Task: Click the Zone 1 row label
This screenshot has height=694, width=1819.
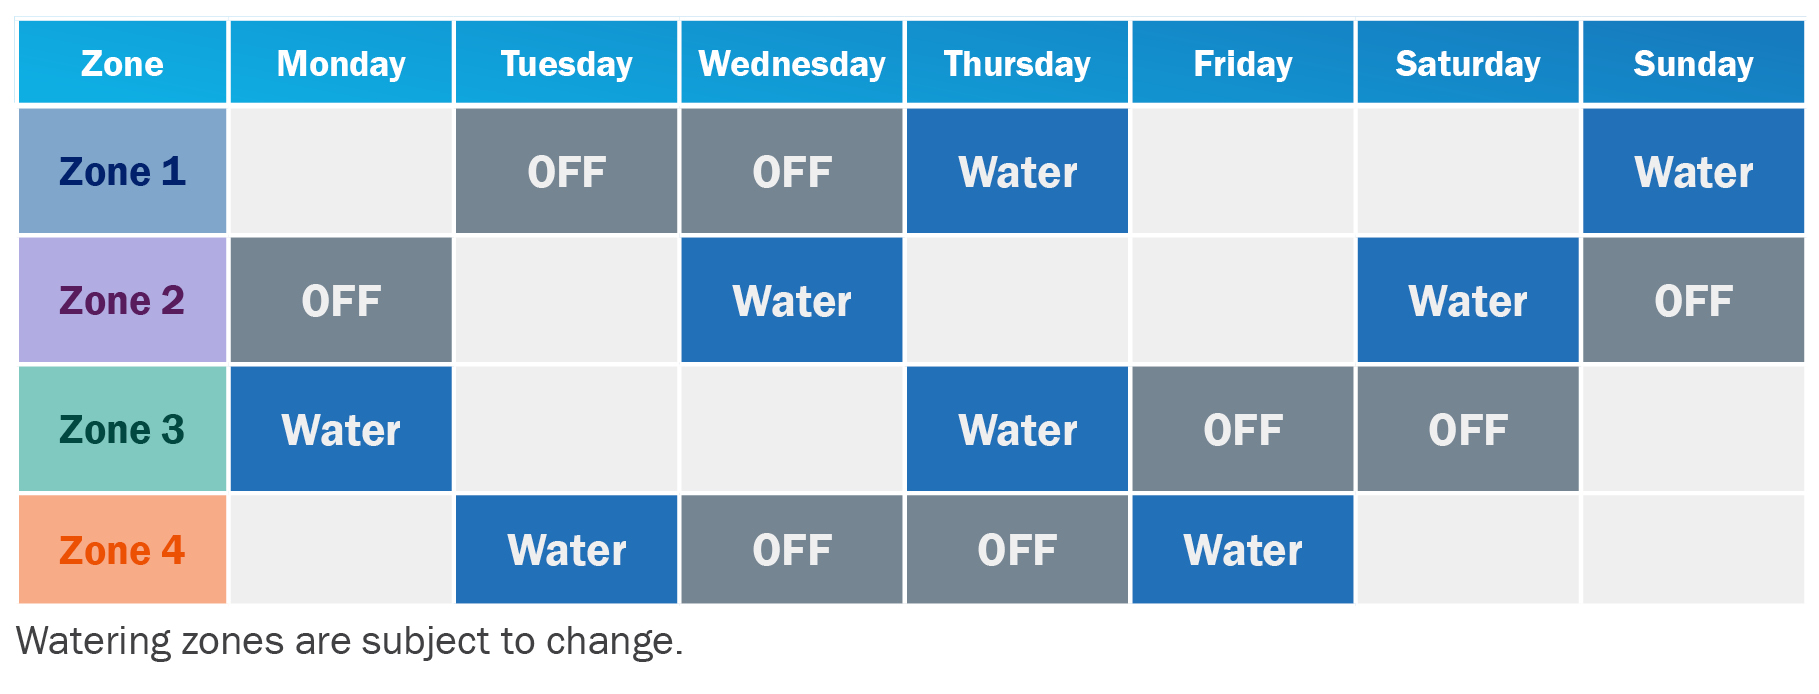Action: coord(122,171)
